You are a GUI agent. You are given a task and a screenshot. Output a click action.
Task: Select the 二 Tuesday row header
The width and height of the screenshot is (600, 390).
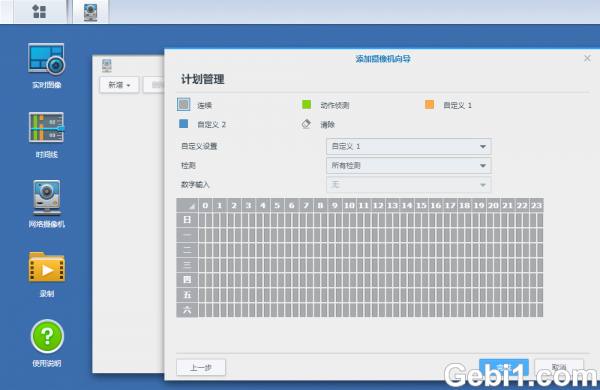pyautogui.click(x=187, y=250)
